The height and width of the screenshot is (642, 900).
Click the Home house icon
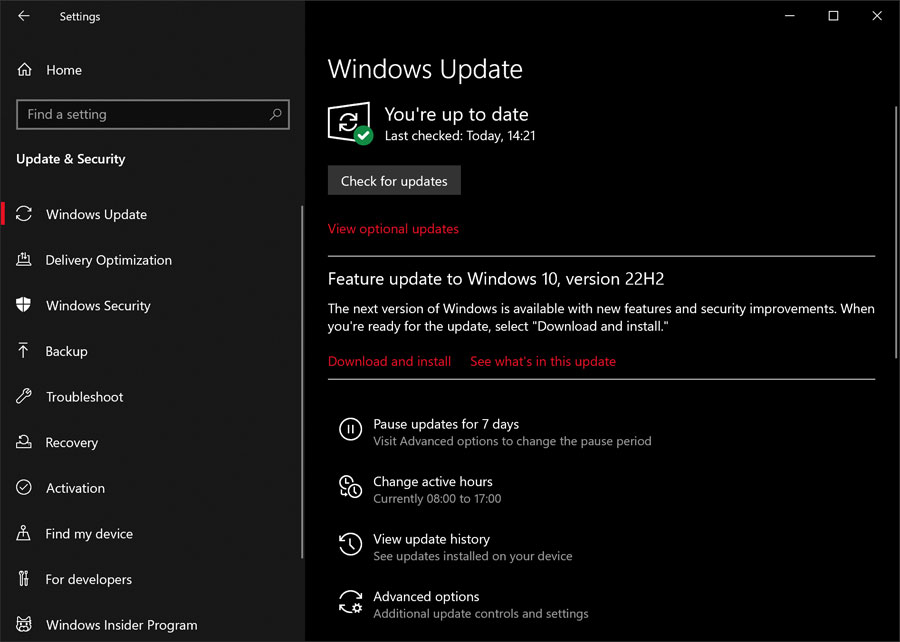(24, 70)
